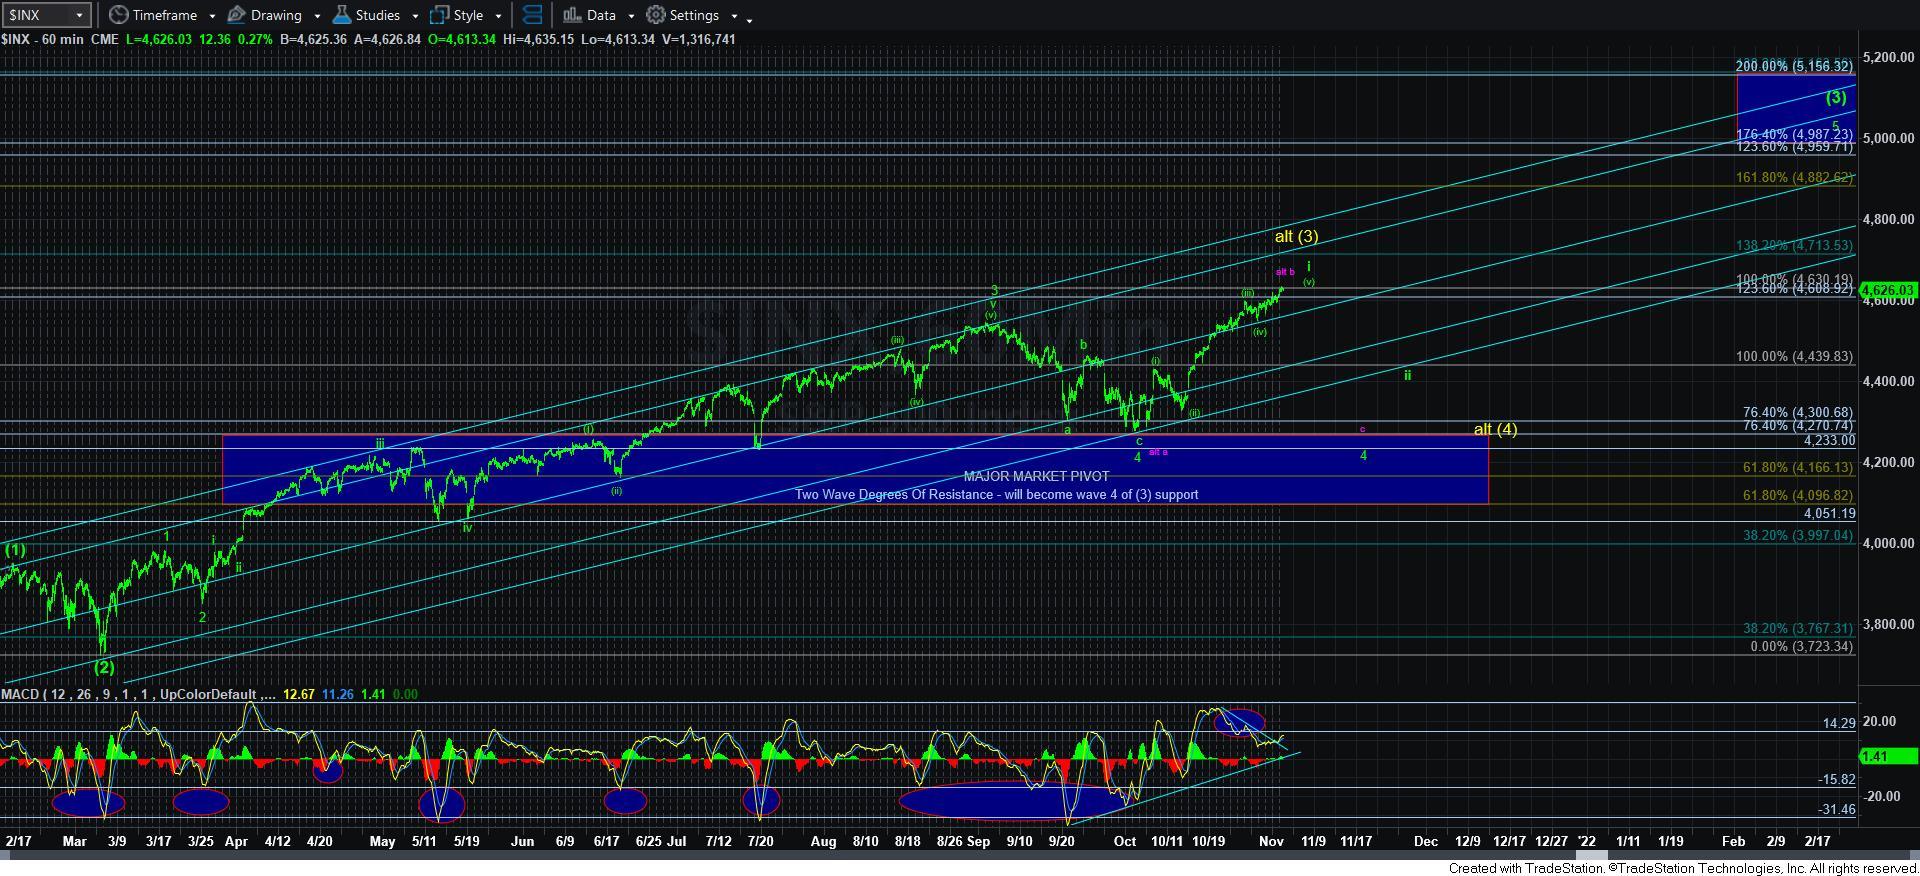The image size is (1920, 876).
Task: Open the Style menu label
Action: (468, 15)
